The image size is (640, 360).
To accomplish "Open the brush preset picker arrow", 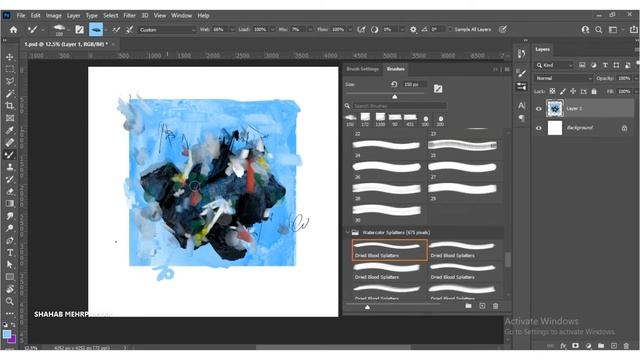I will (68, 30).
